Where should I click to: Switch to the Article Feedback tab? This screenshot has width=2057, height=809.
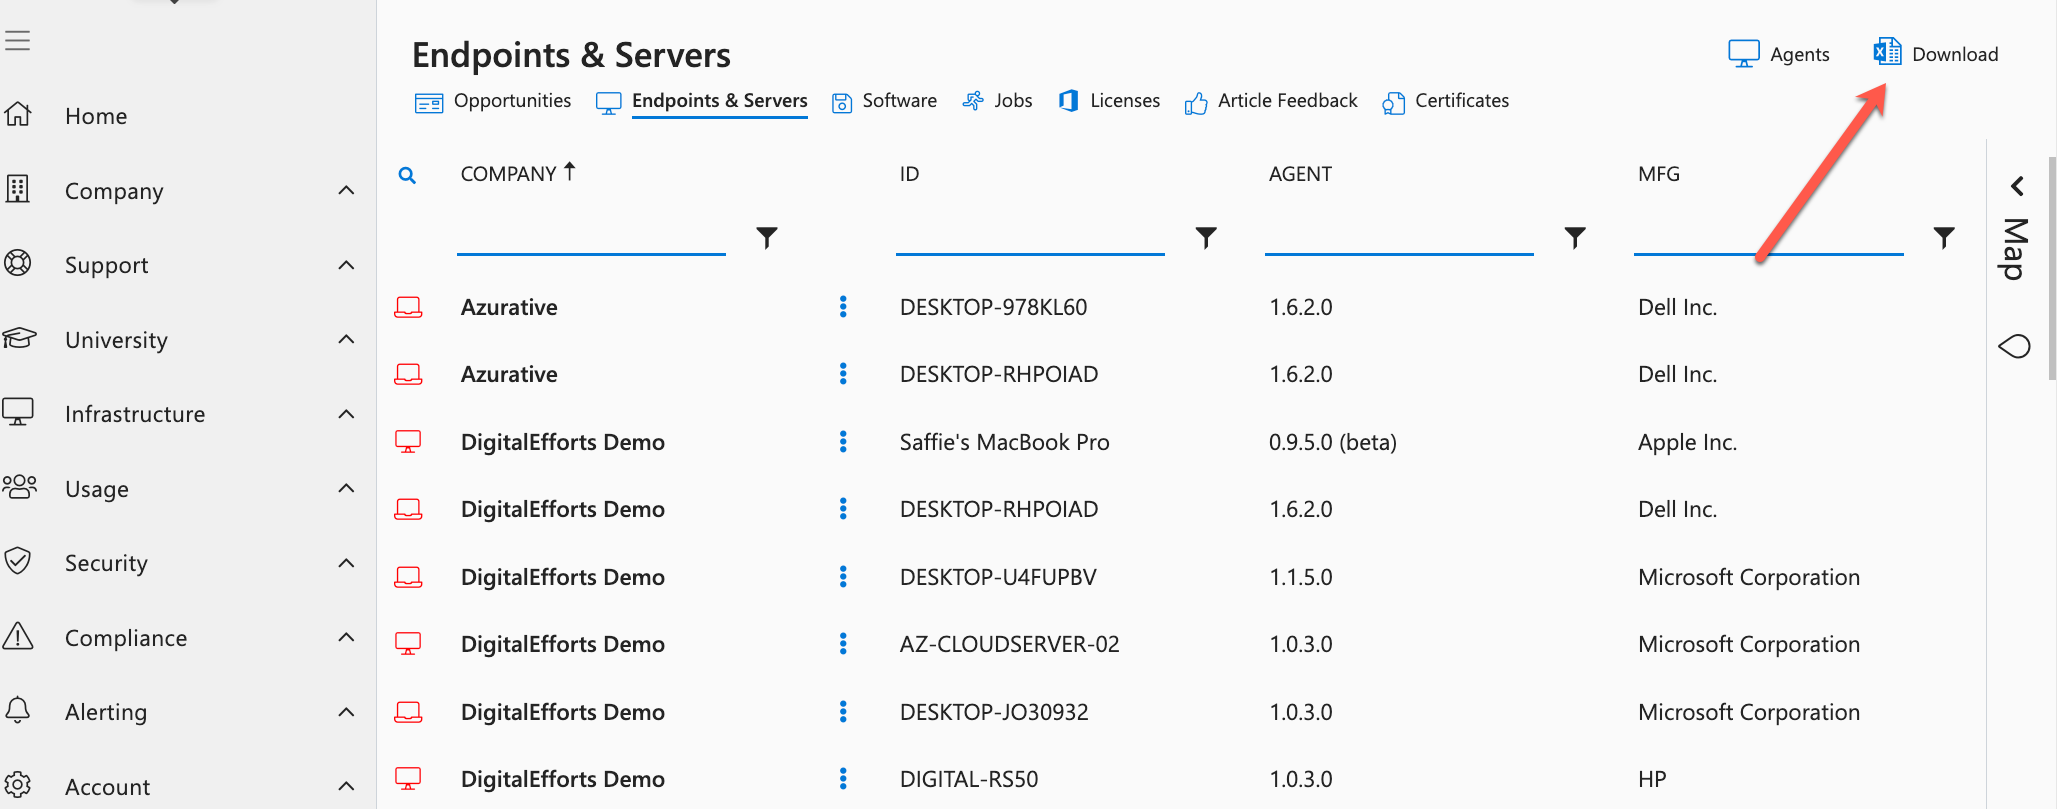(1271, 101)
